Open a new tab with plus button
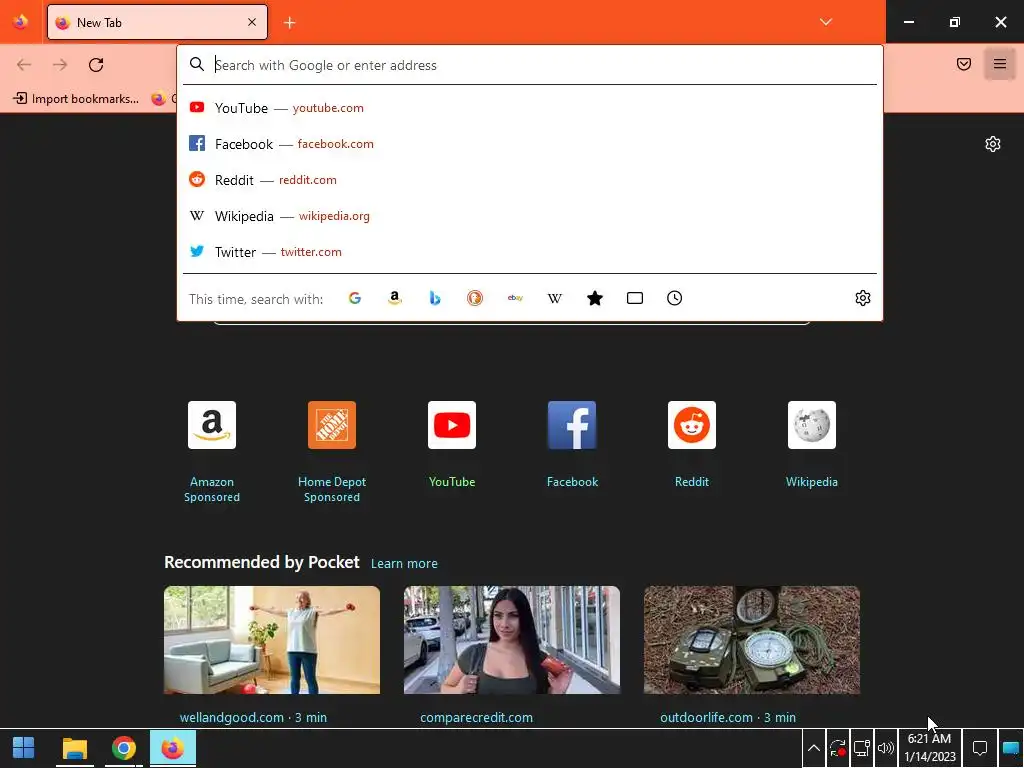Image resolution: width=1024 pixels, height=768 pixels. [x=290, y=23]
